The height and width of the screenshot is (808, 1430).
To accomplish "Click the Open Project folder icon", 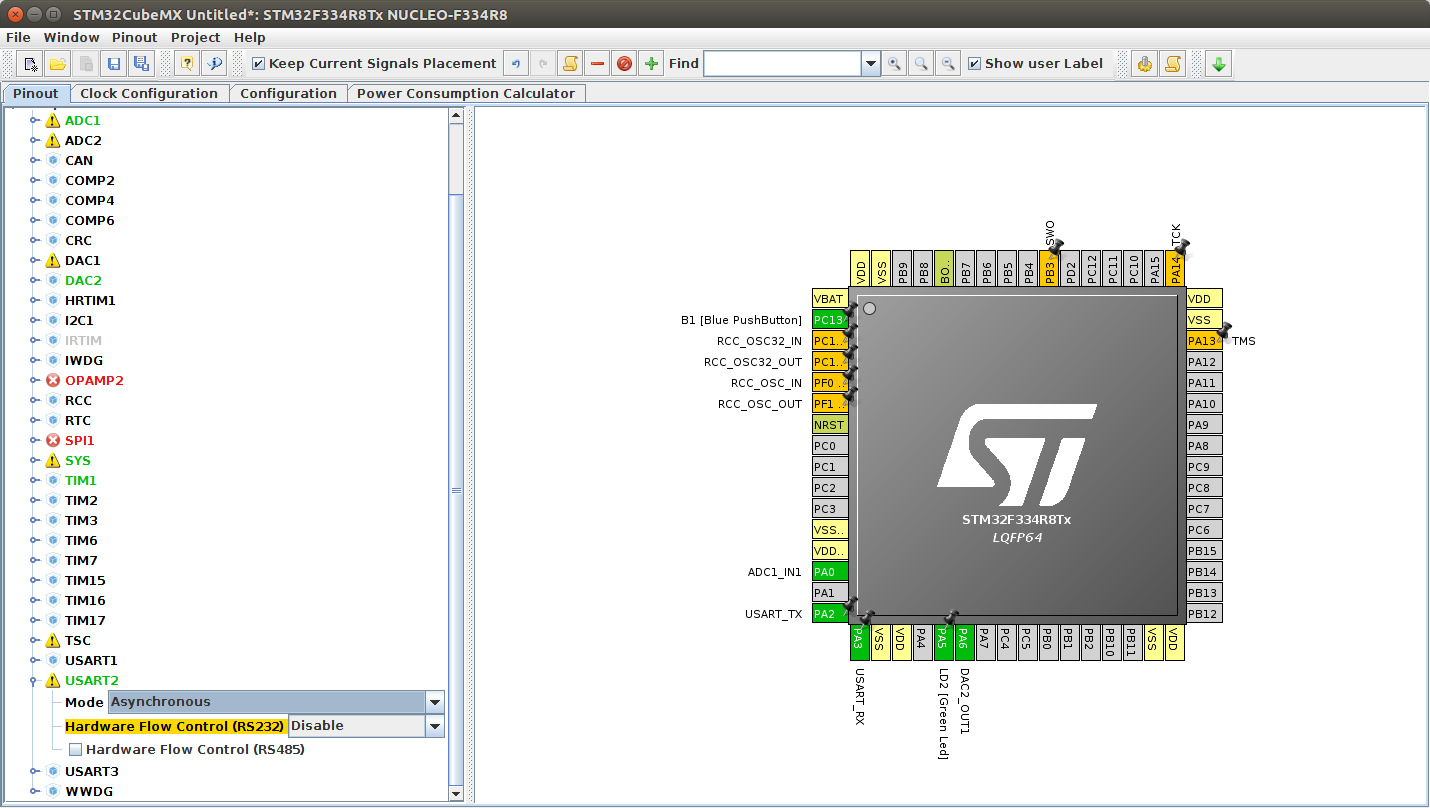I will tap(58, 64).
